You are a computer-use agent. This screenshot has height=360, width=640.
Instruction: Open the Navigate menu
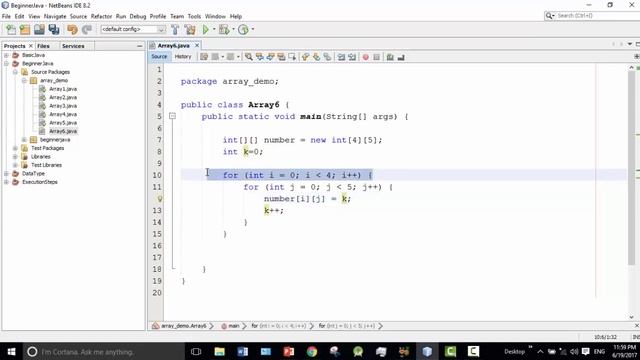[x=55, y=16]
